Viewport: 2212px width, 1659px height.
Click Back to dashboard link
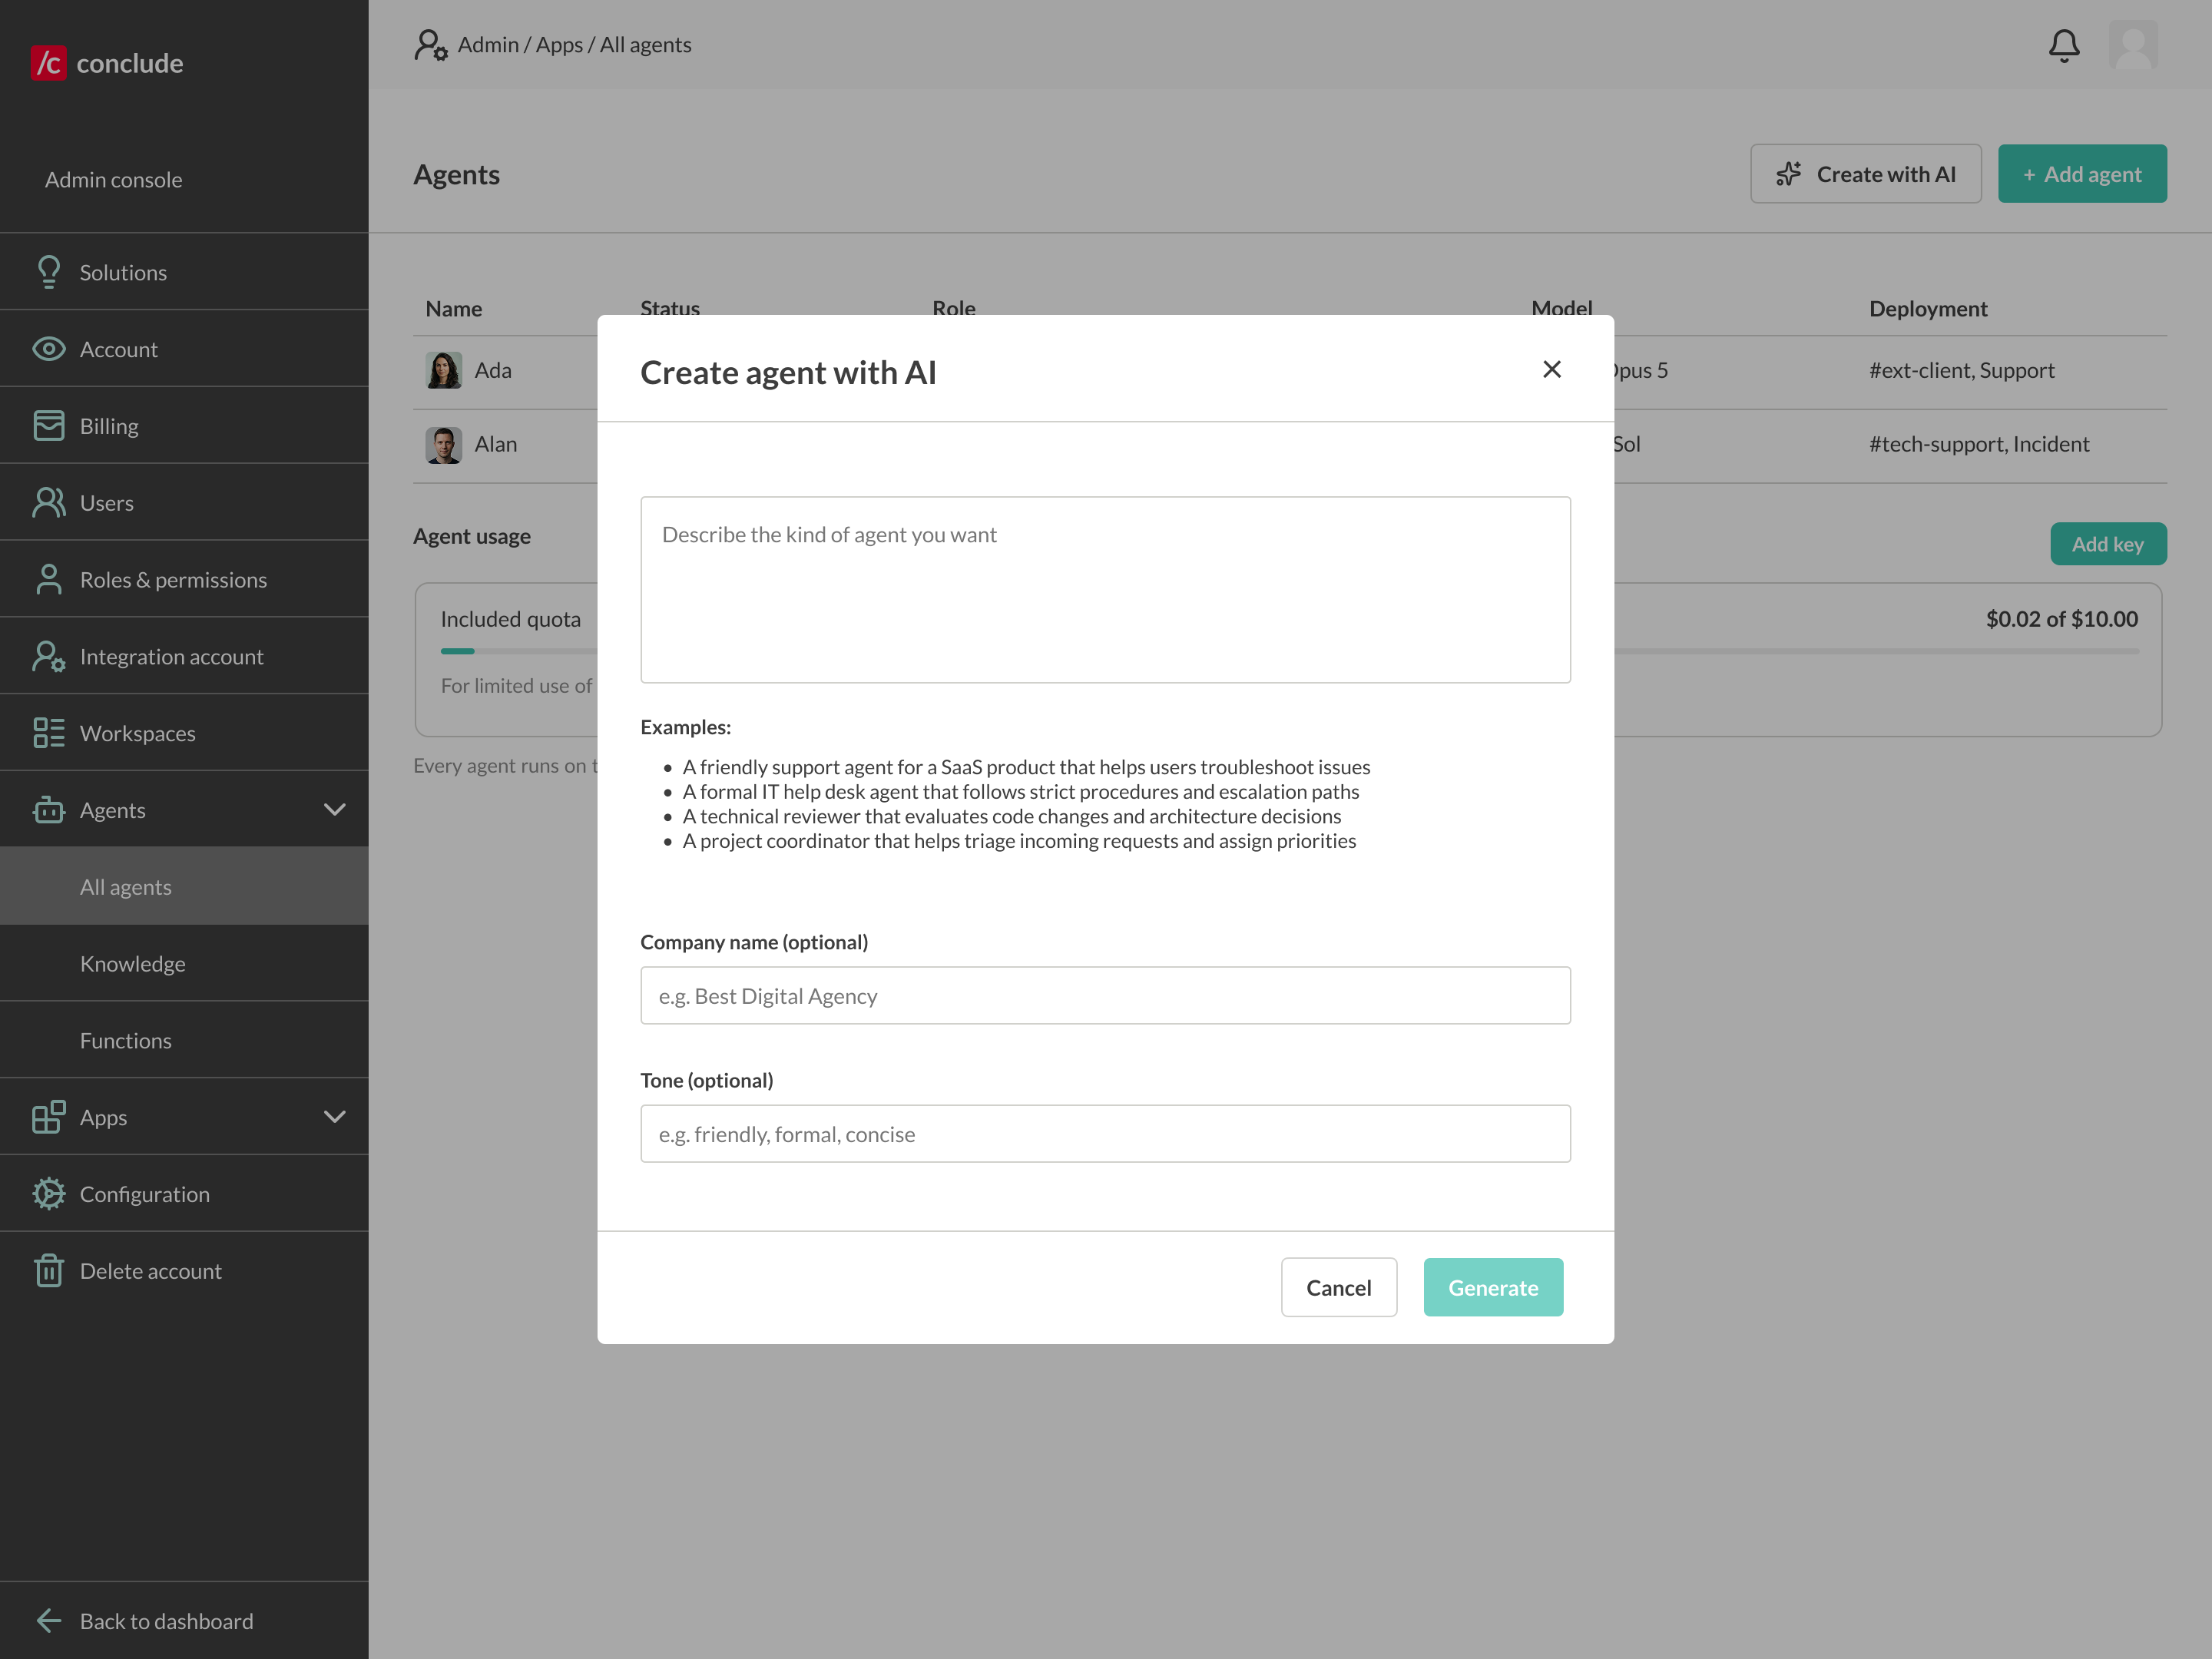click(184, 1621)
